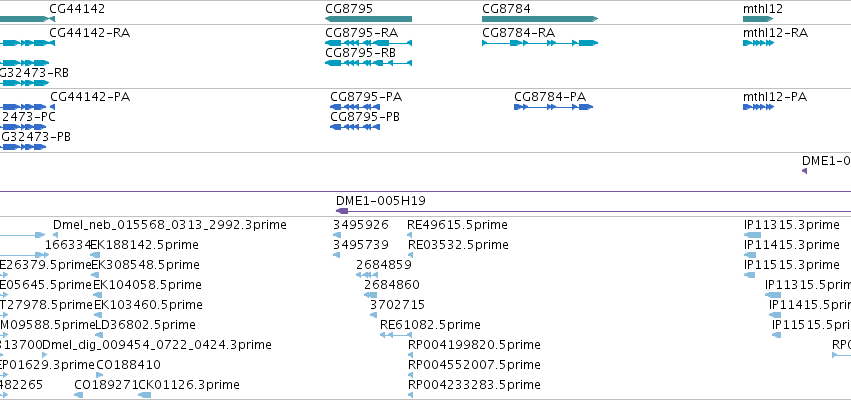This screenshot has height=400, width=851.
Task: Select the 3495926 EST arrow
Action: pos(337,235)
